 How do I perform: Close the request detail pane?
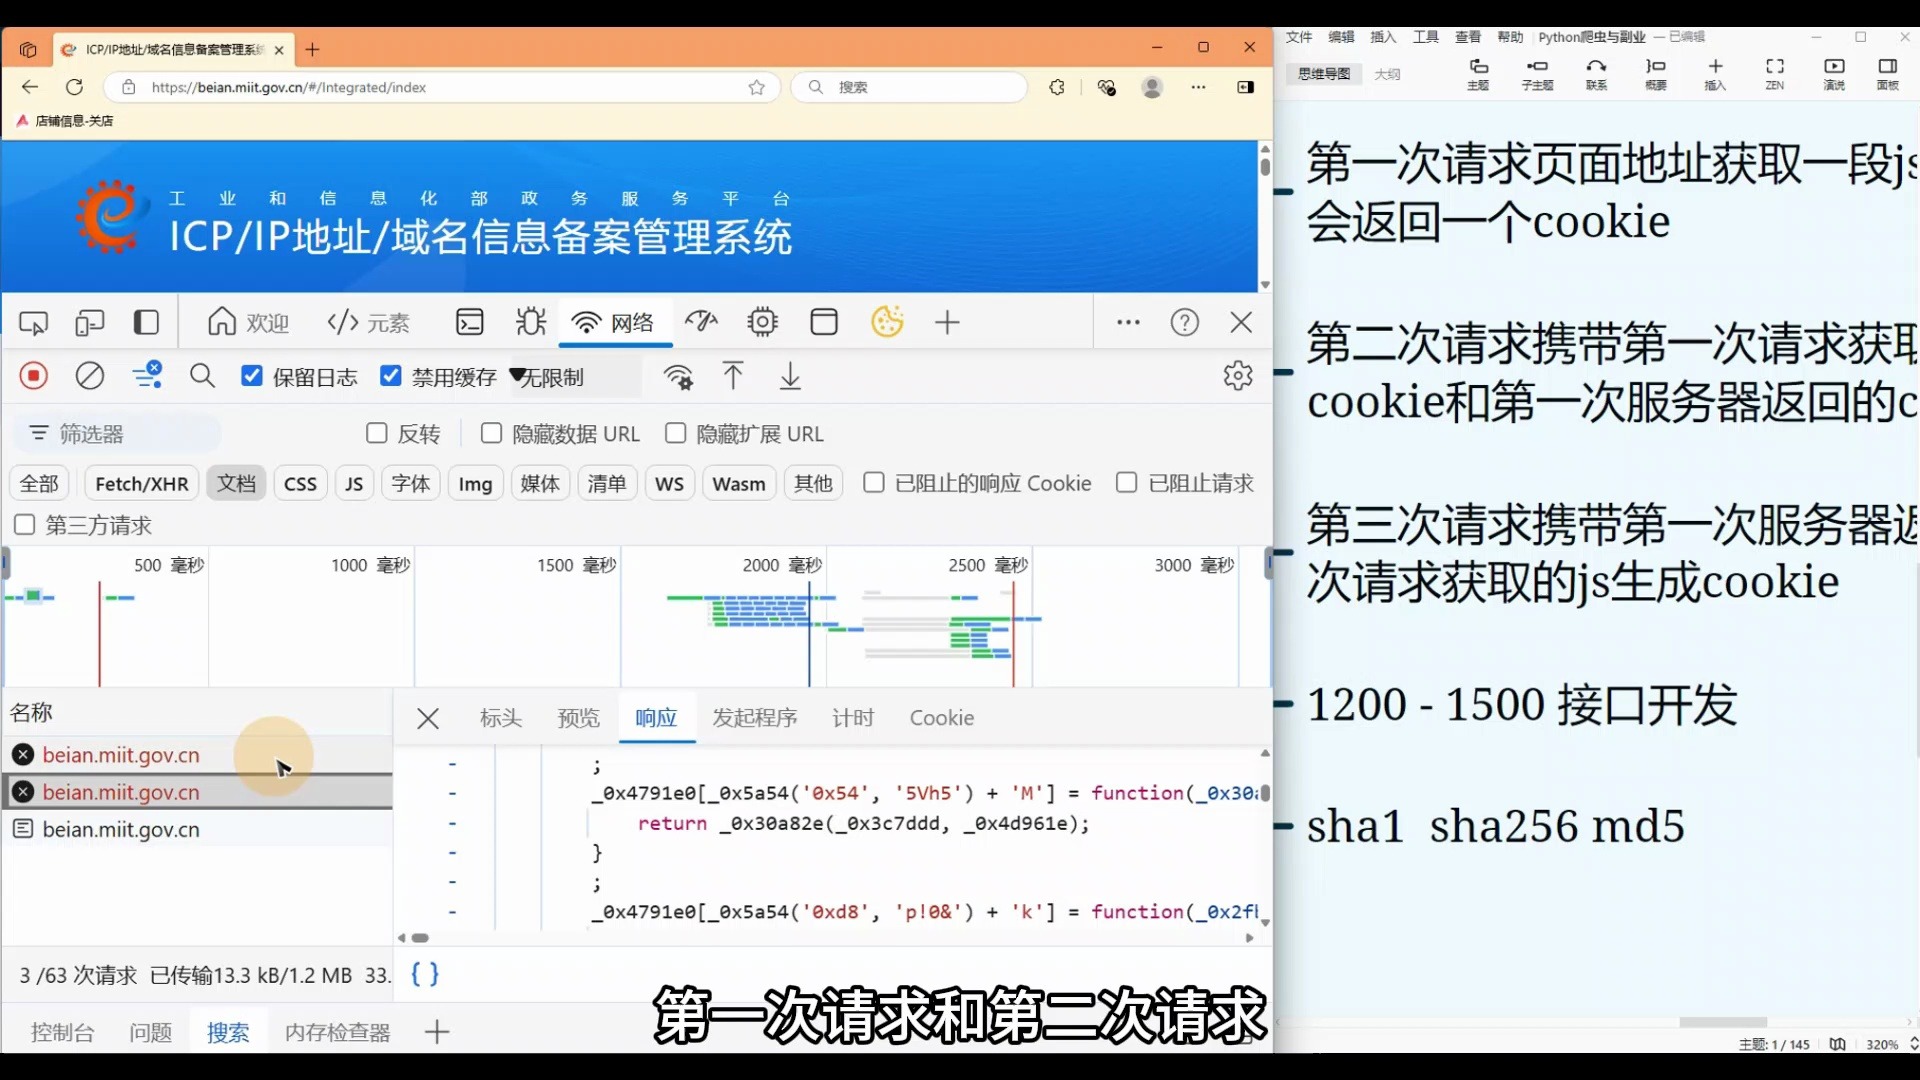tap(428, 718)
